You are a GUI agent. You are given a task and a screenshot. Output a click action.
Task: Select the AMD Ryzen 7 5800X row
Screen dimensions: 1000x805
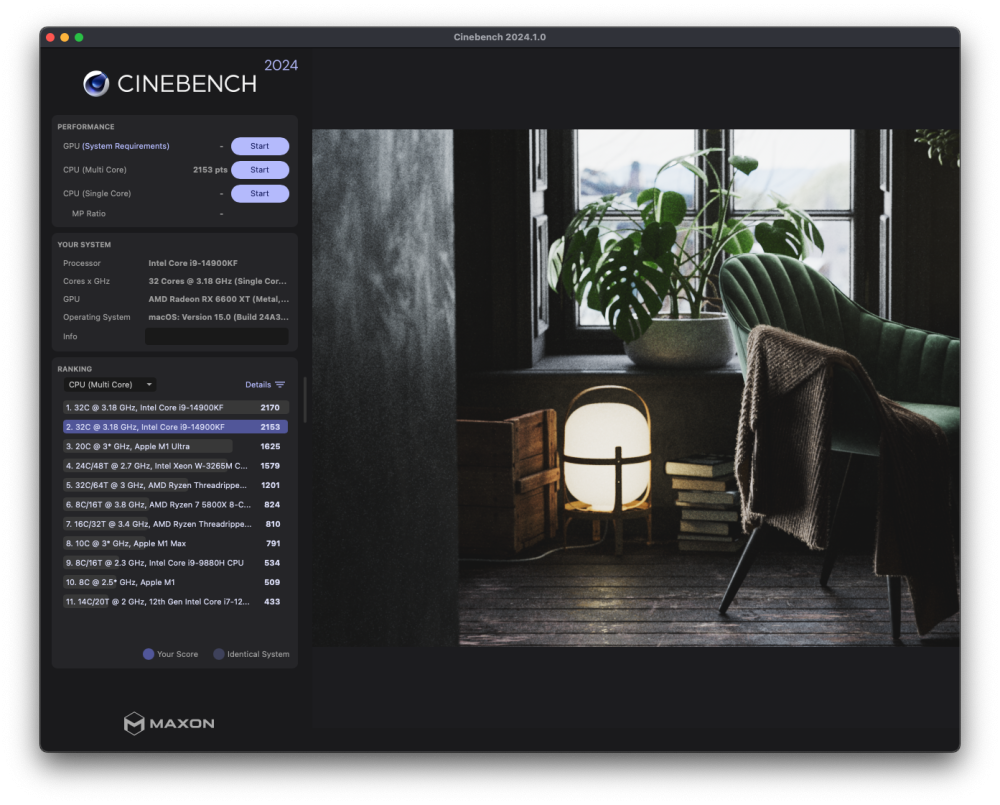[175, 505]
